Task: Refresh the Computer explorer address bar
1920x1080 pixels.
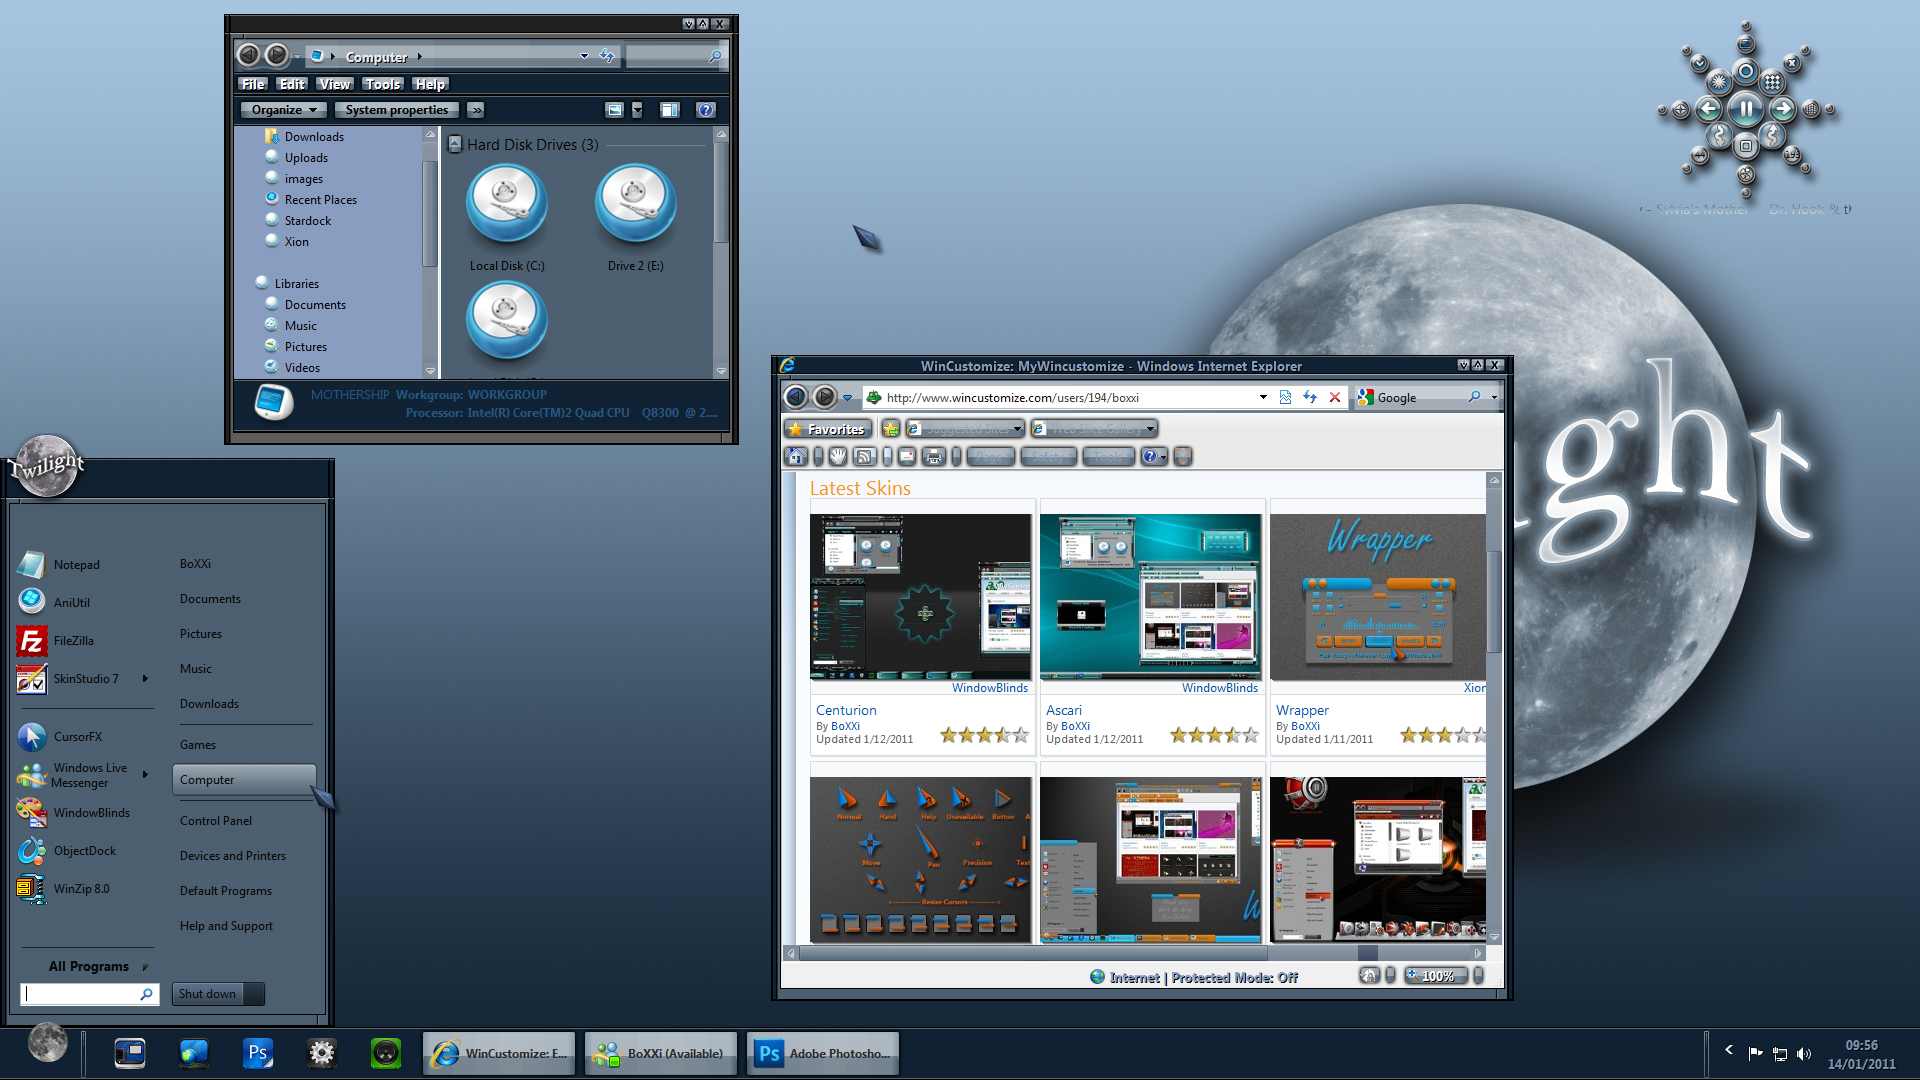Action: coord(607,56)
